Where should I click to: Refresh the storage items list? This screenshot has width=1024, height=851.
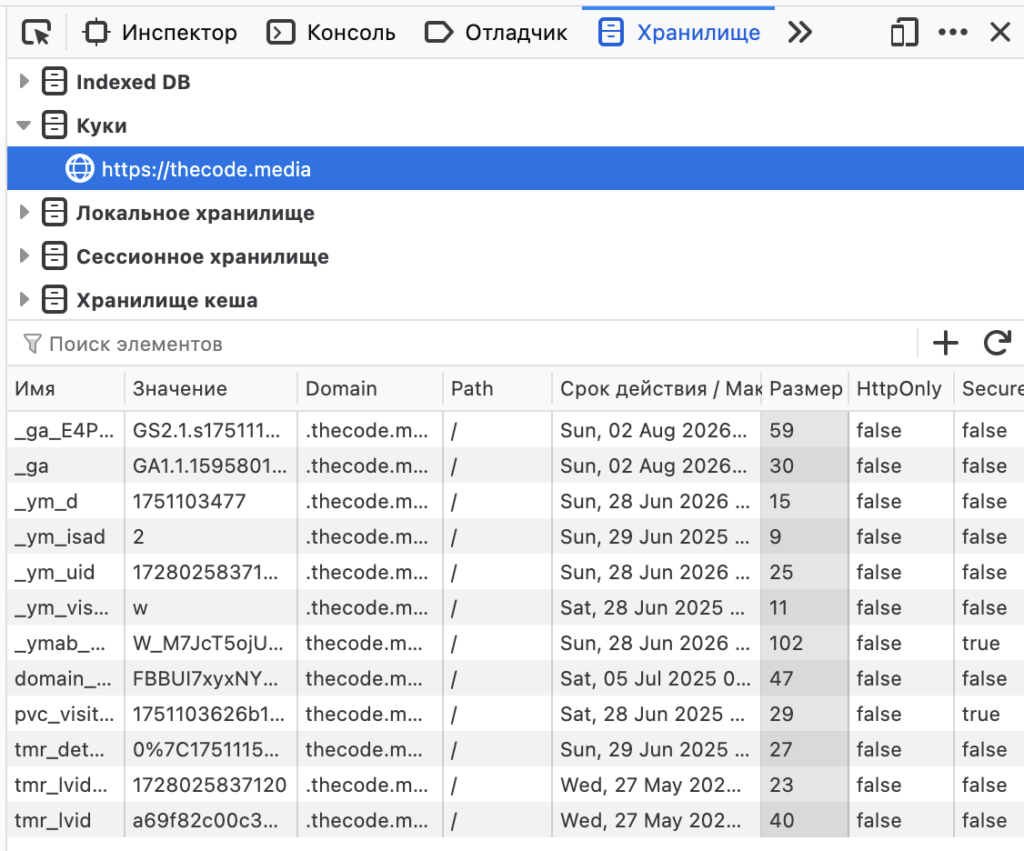tap(997, 343)
